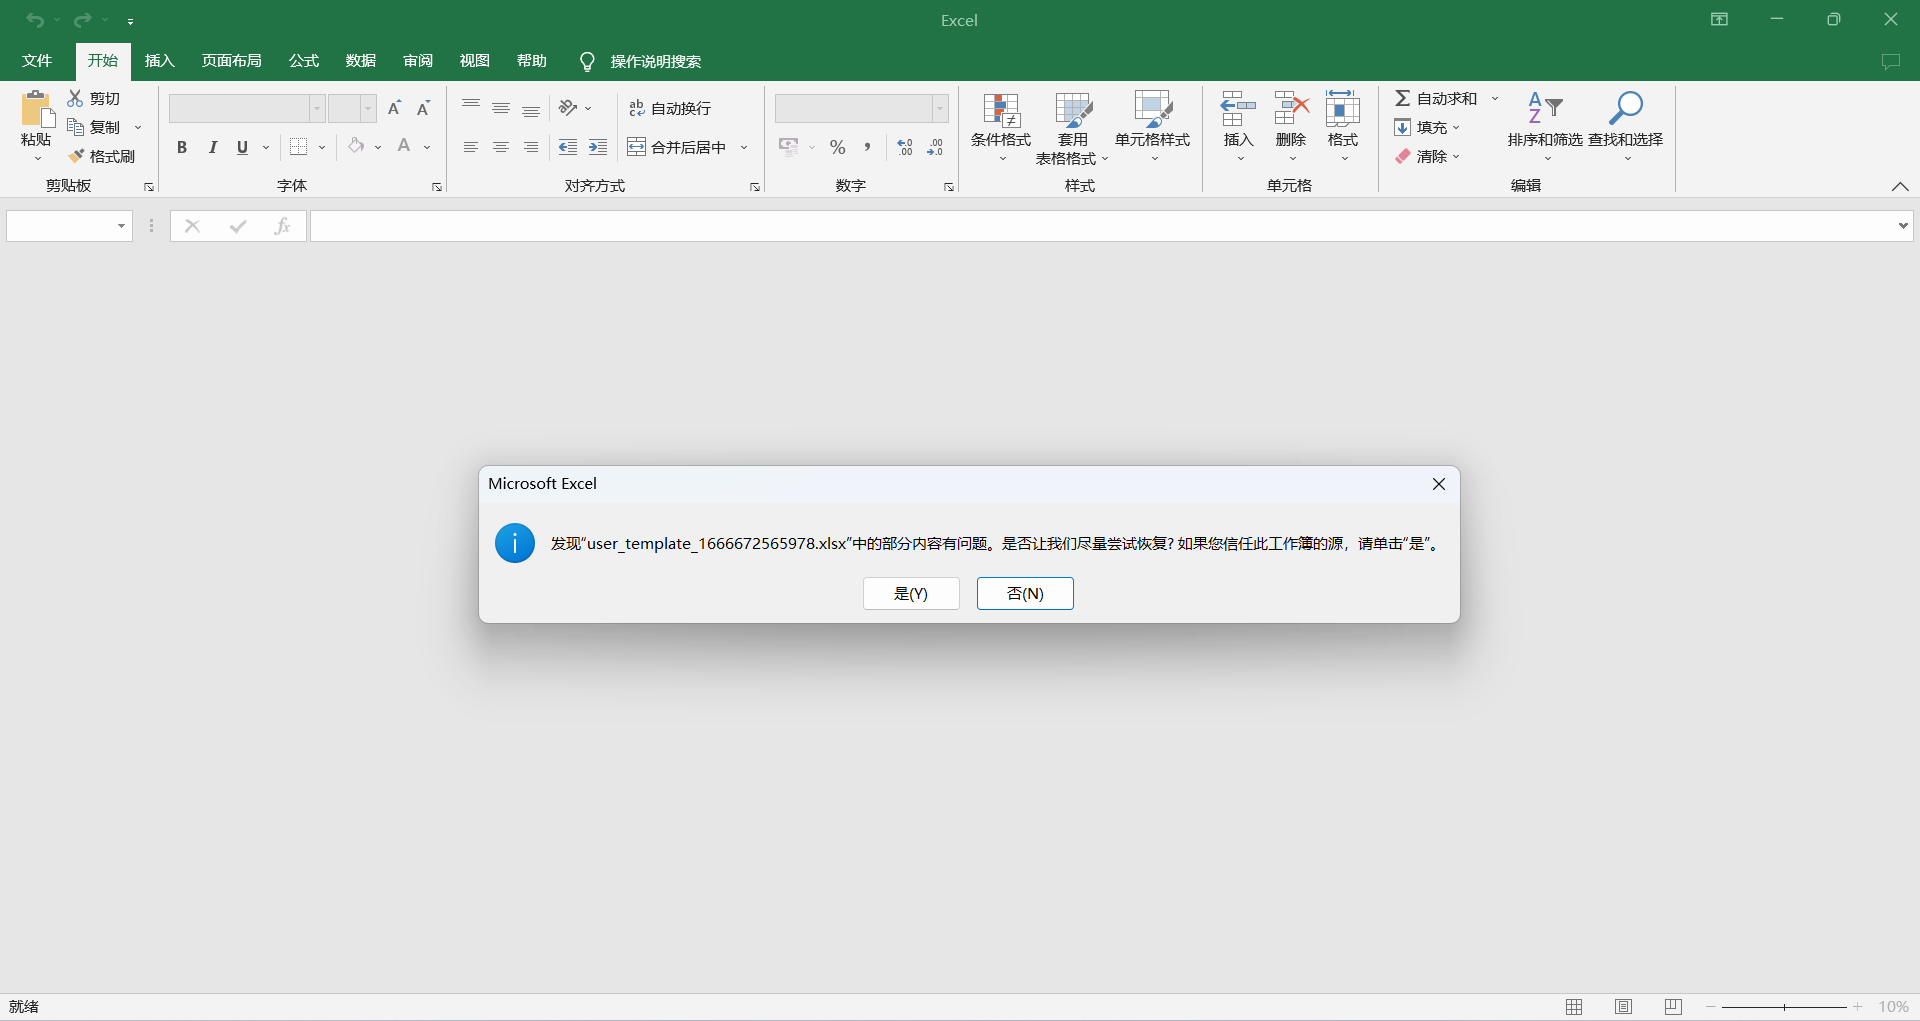Click decrease decimal places icon

tap(935, 147)
